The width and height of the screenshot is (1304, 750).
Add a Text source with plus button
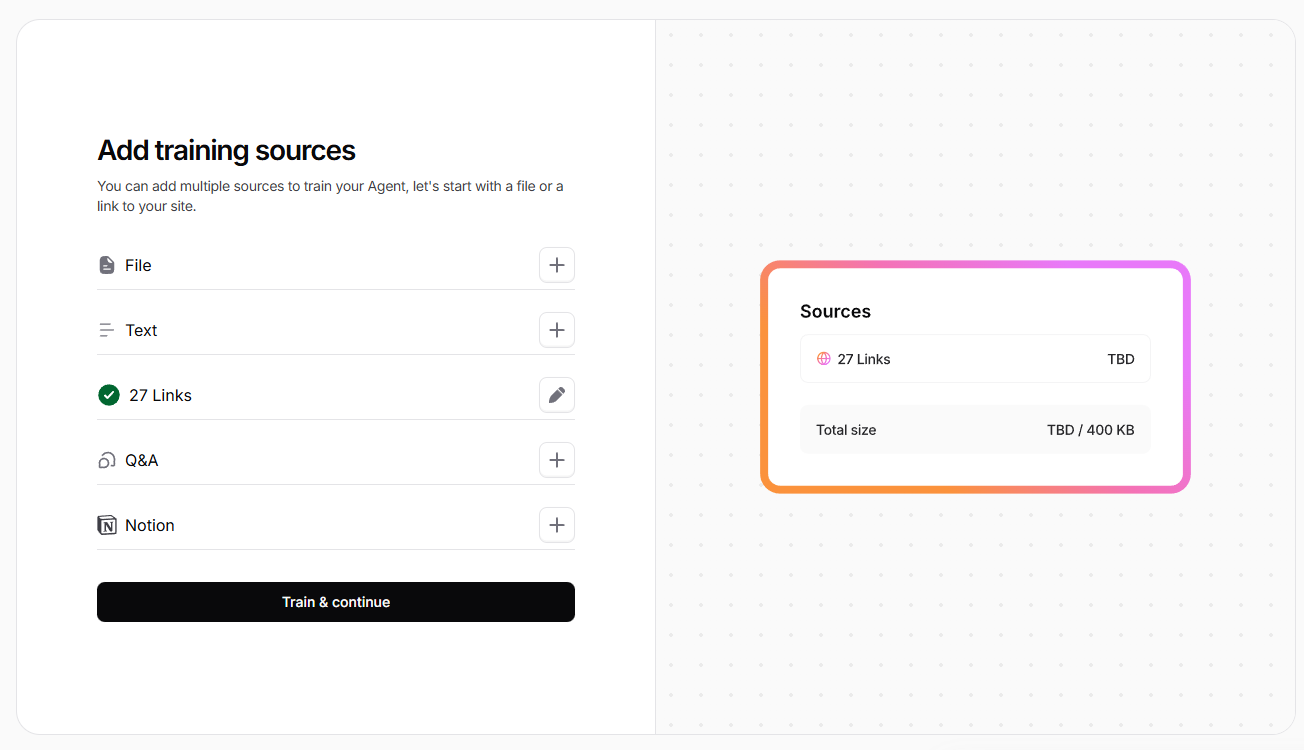(x=557, y=330)
